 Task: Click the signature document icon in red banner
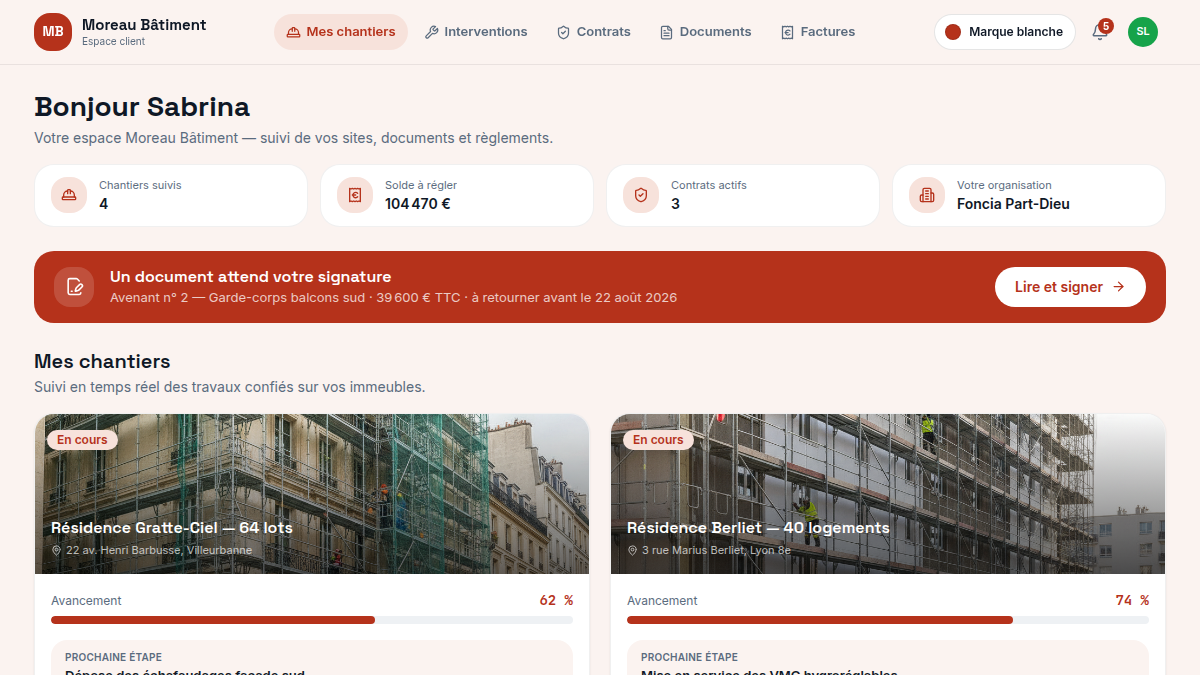(74, 287)
